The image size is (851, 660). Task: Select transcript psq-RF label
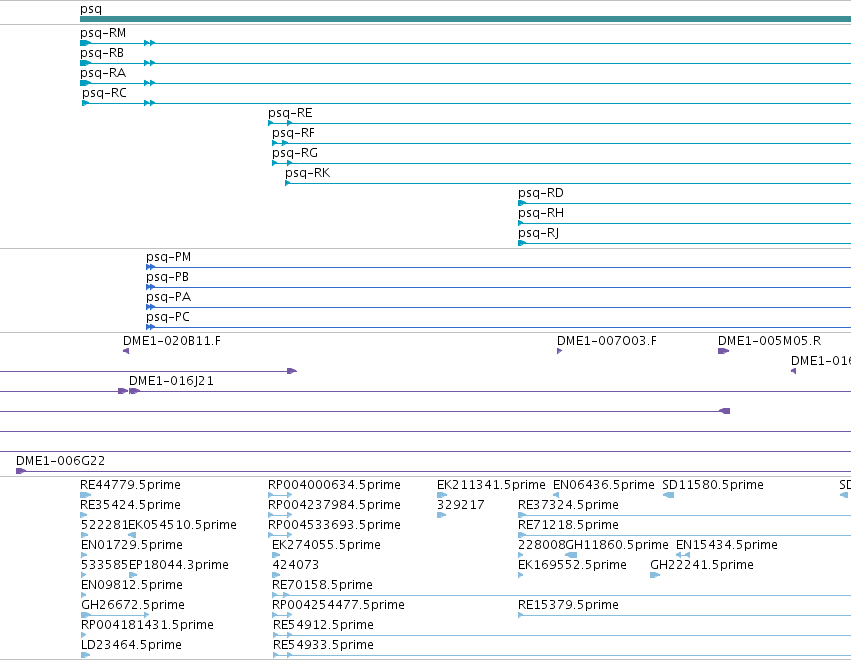click(294, 133)
